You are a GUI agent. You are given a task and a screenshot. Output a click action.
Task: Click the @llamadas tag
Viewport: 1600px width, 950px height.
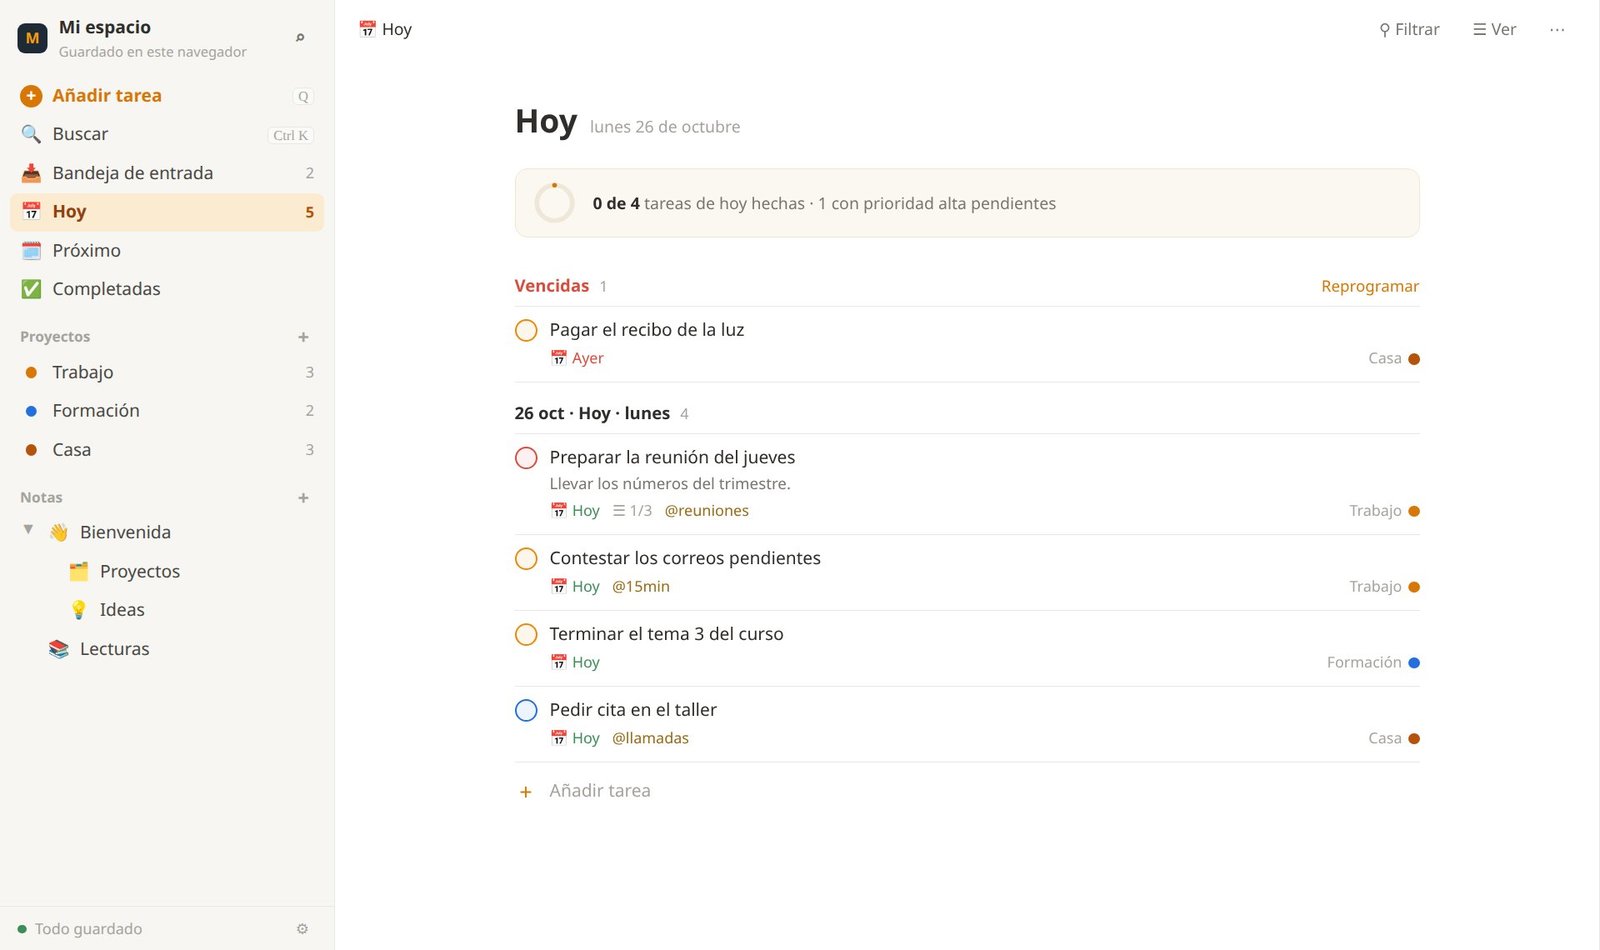pos(650,738)
